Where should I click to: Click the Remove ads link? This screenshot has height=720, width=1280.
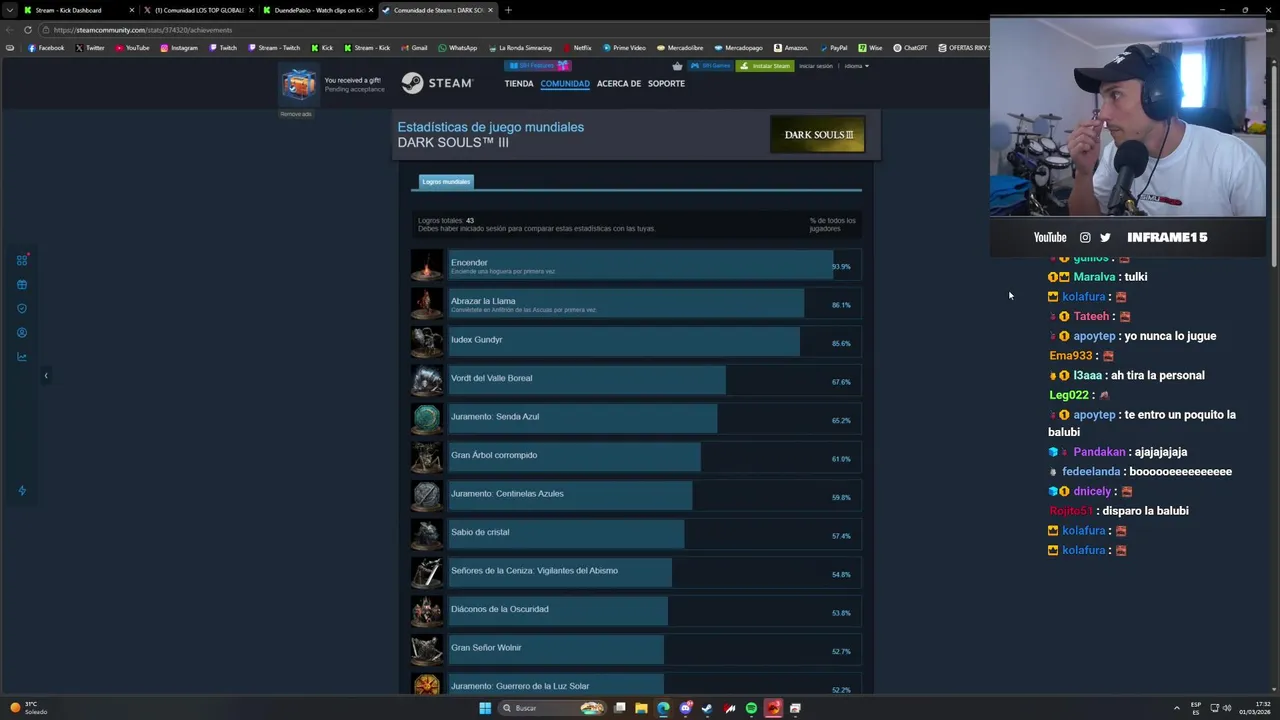coord(296,114)
